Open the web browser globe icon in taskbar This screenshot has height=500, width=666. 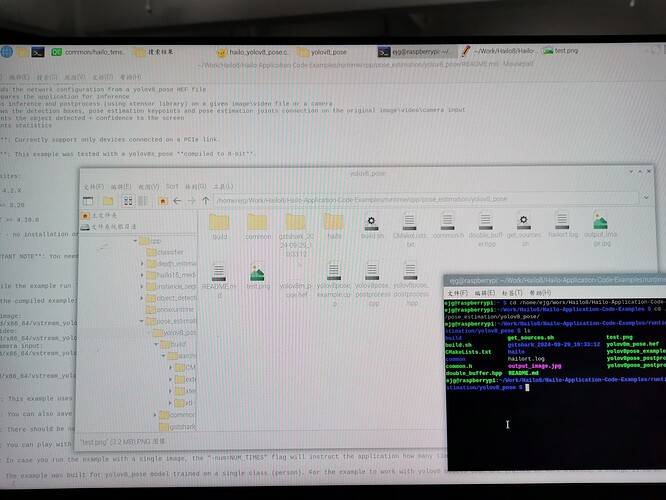[x=7, y=52]
